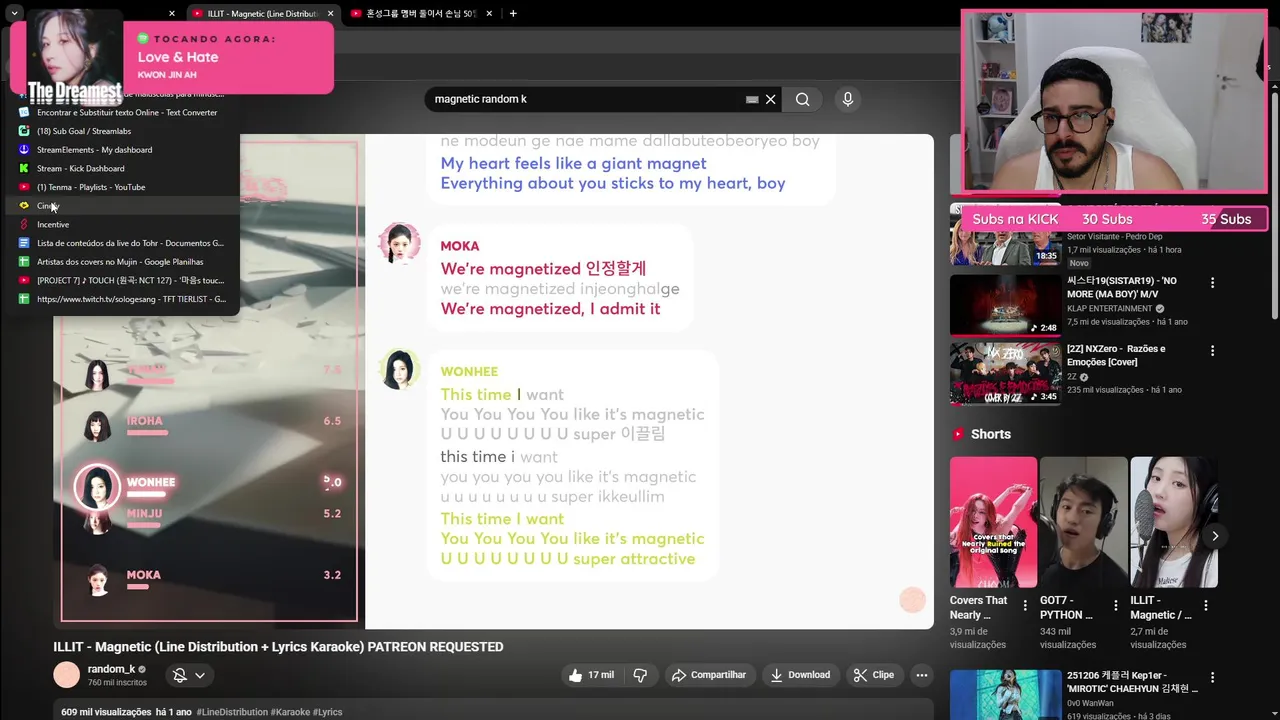Open NXZero cover video thumbnail
1280x720 pixels.
coord(1005,373)
